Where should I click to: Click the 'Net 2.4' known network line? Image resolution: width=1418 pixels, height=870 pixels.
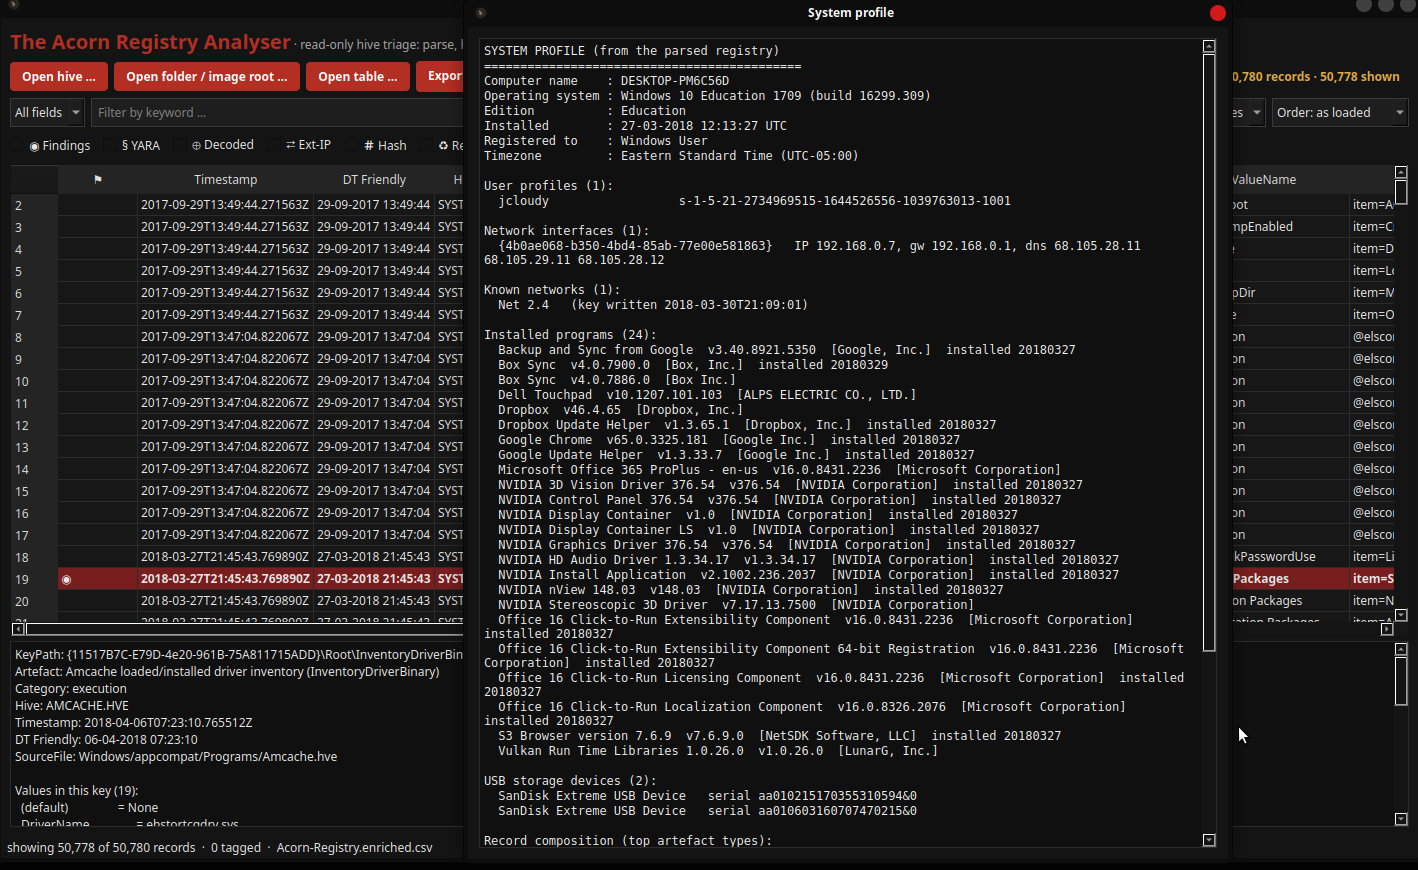tap(652, 305)
